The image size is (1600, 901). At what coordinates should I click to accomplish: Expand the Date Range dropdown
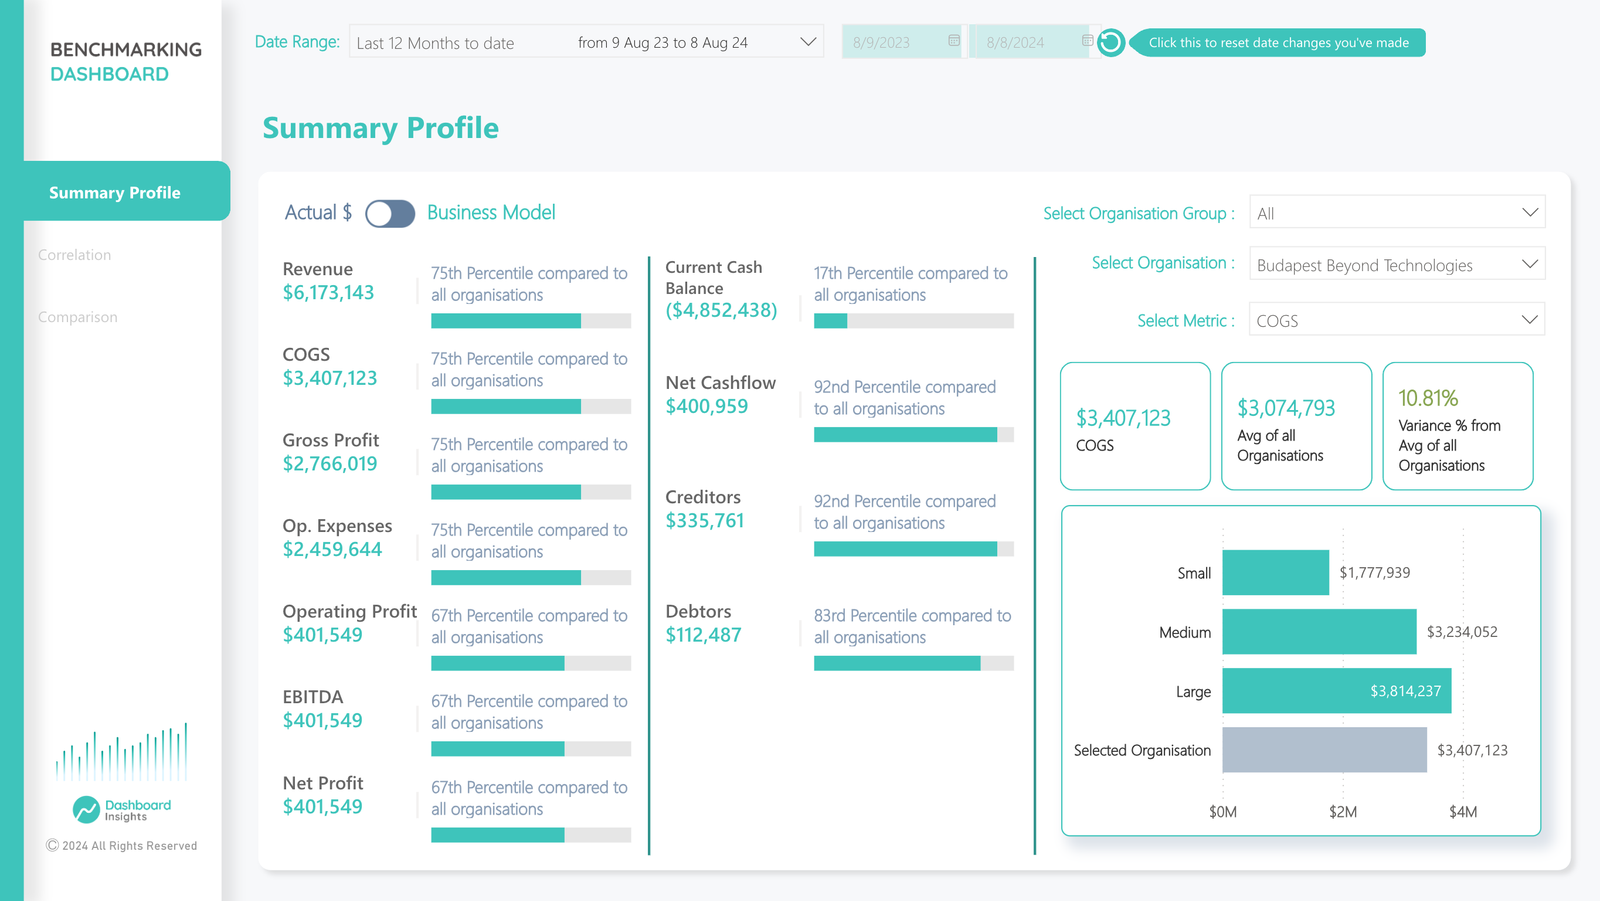[807, 43]
